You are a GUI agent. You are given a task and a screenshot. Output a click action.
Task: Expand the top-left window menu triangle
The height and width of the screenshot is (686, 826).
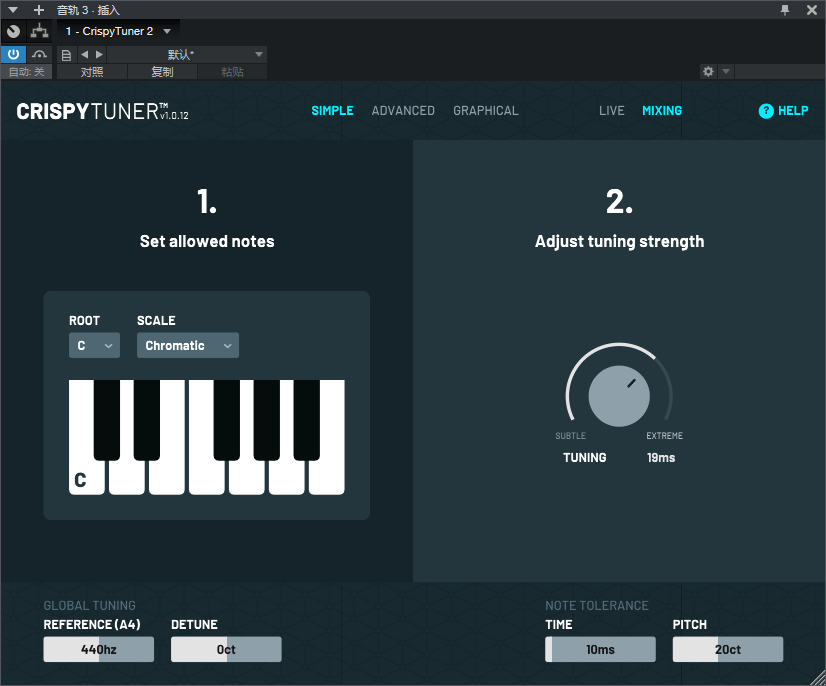click(x=13, y=10)
